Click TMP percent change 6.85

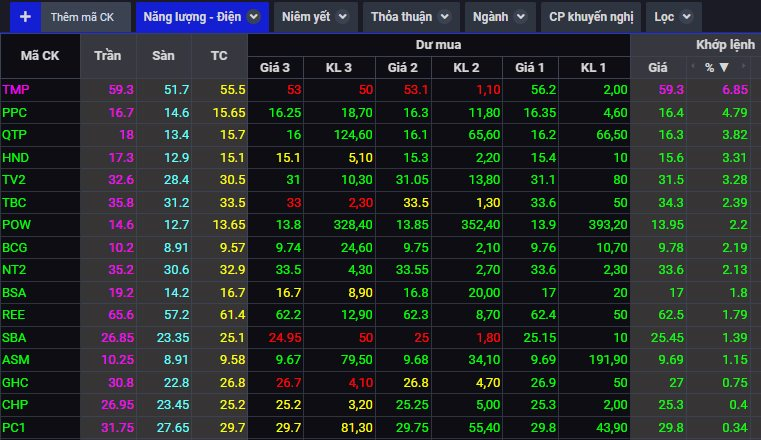pos(735,90)
